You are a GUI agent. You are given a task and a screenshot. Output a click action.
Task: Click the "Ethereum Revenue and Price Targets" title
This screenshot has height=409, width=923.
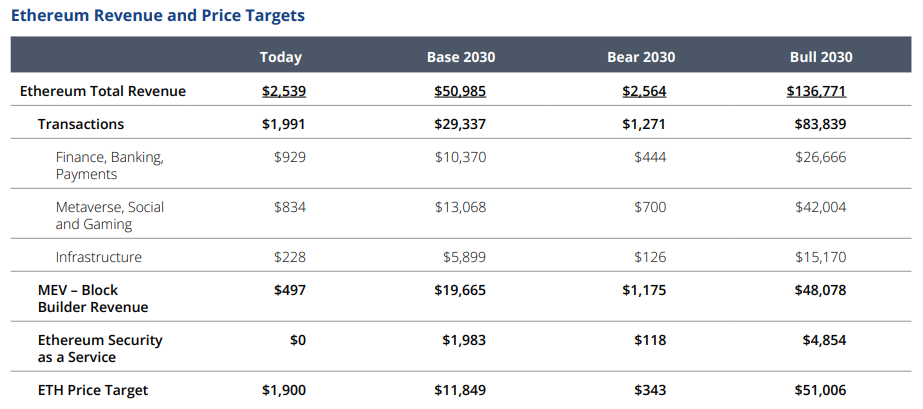158,16
